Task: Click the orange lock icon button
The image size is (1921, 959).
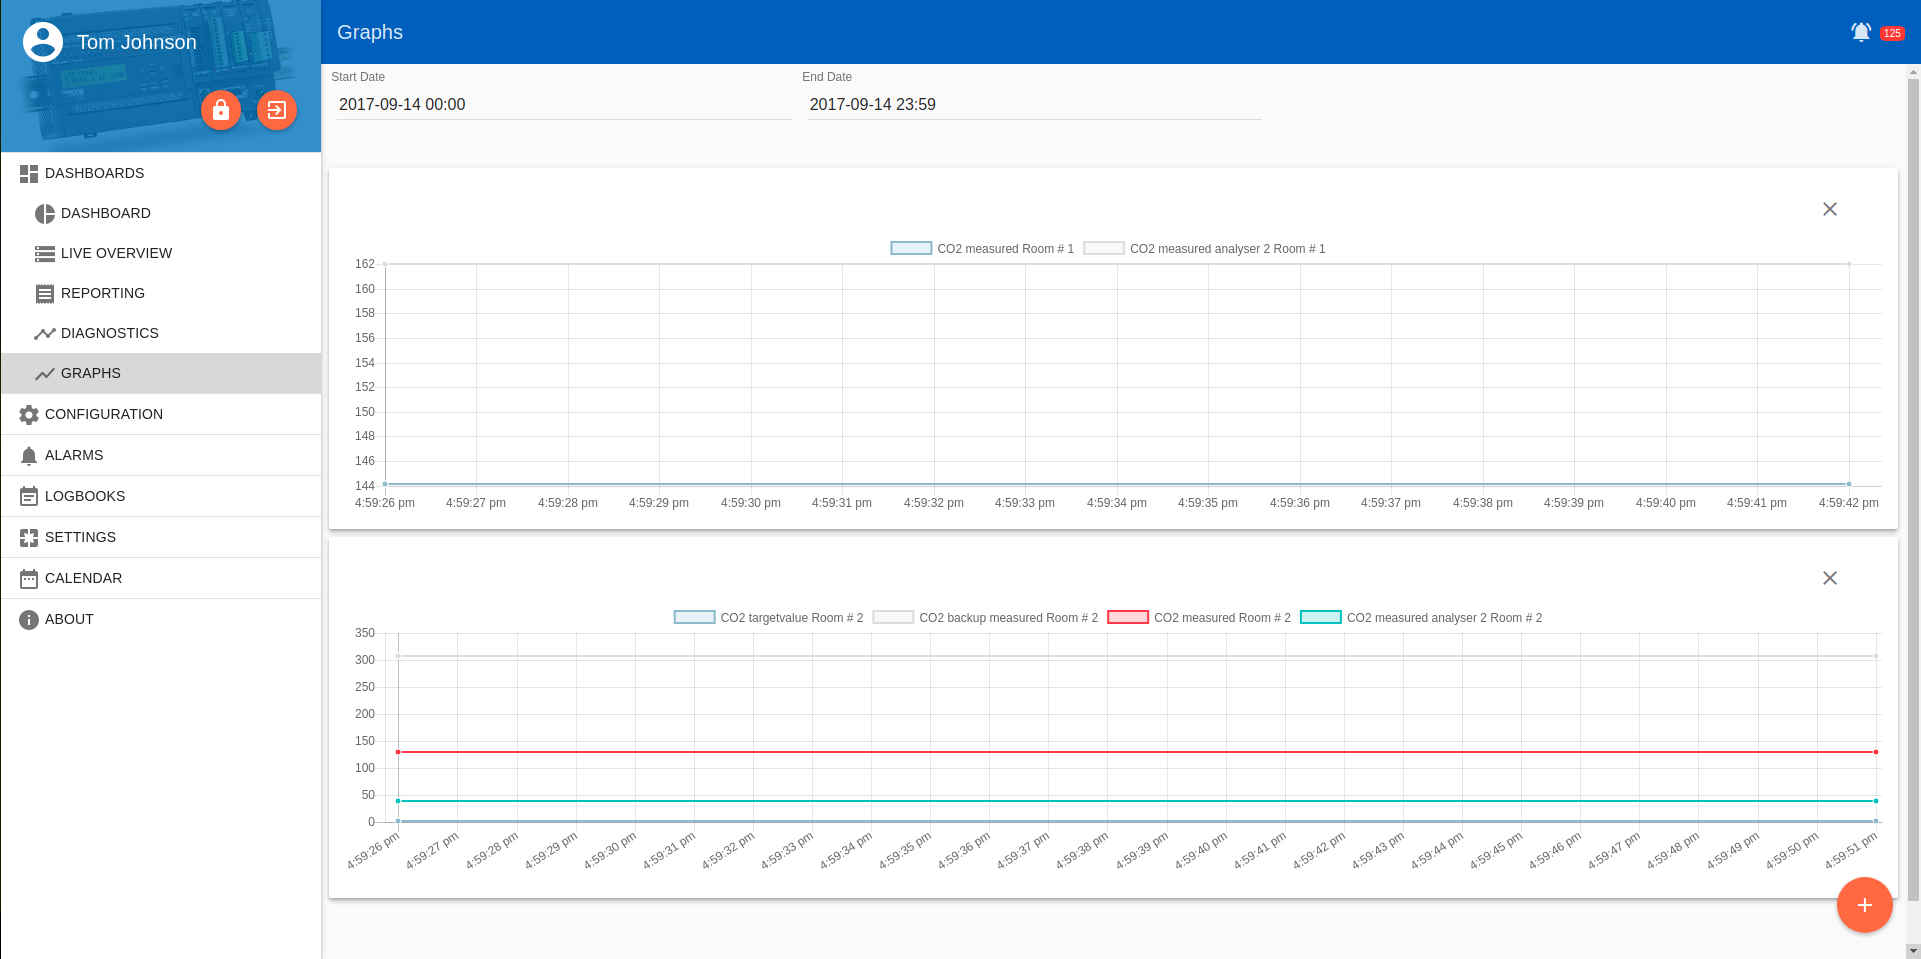Action: click(221, 110)
